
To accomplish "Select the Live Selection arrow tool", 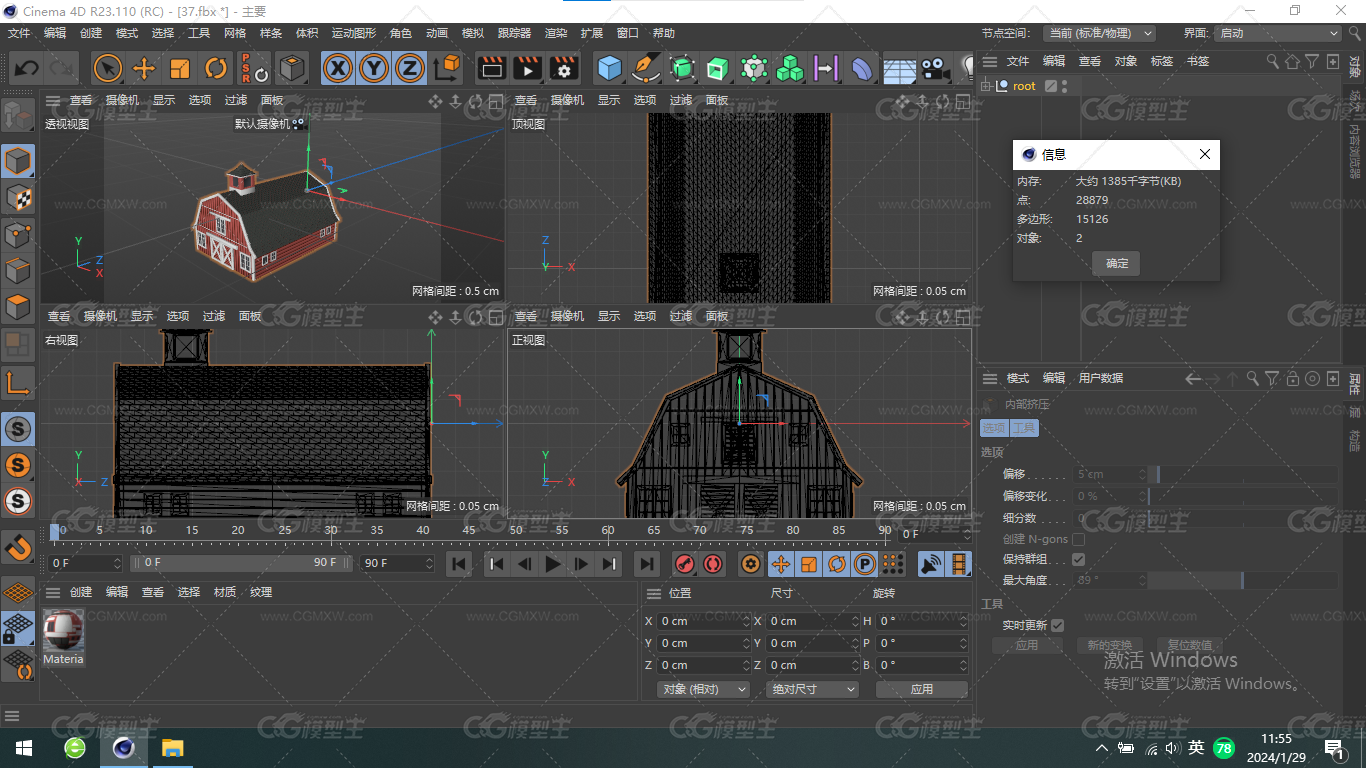I will pos(108,68).
